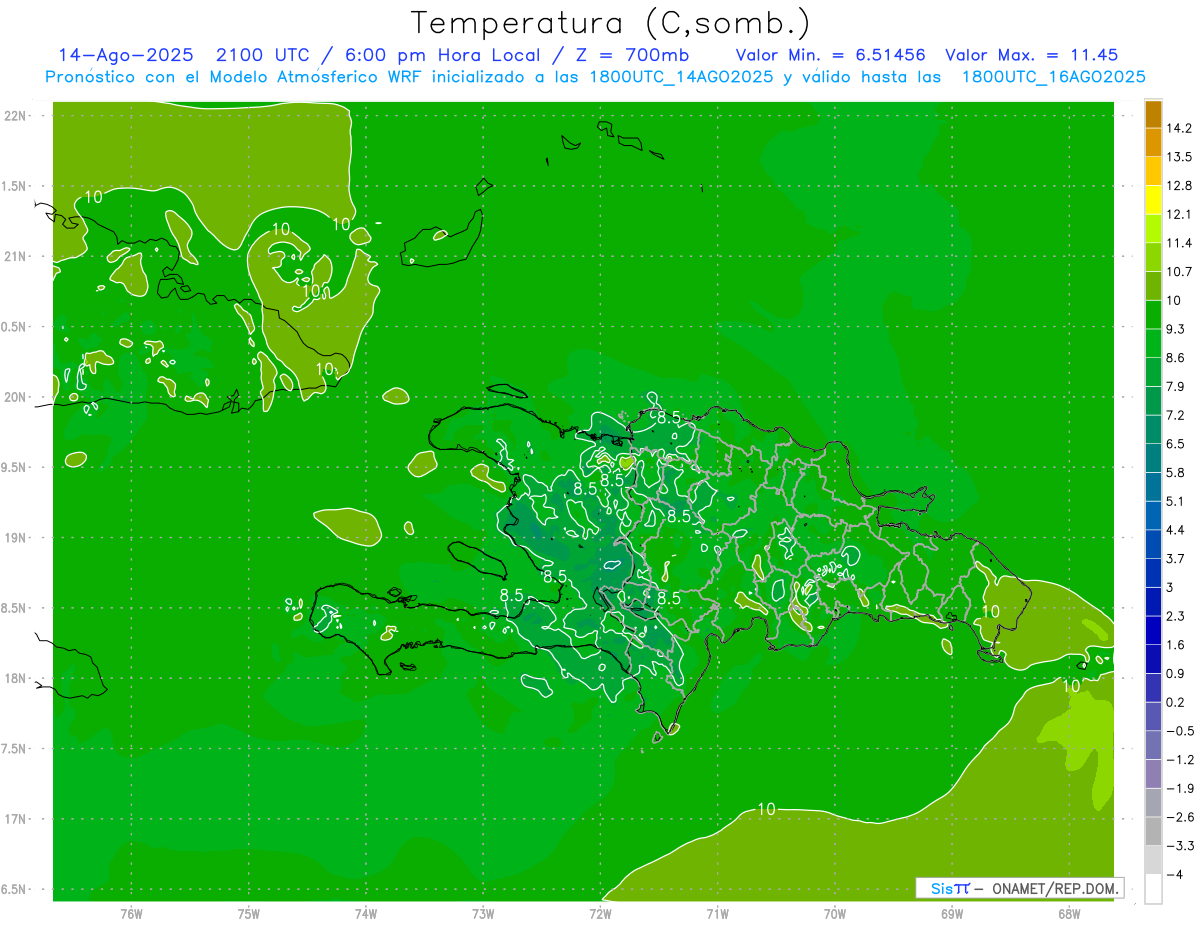The height and width of the screenshot is (927, 1200).
Task: Click the "72W" longitude axis label
Action: pos(600,913)
